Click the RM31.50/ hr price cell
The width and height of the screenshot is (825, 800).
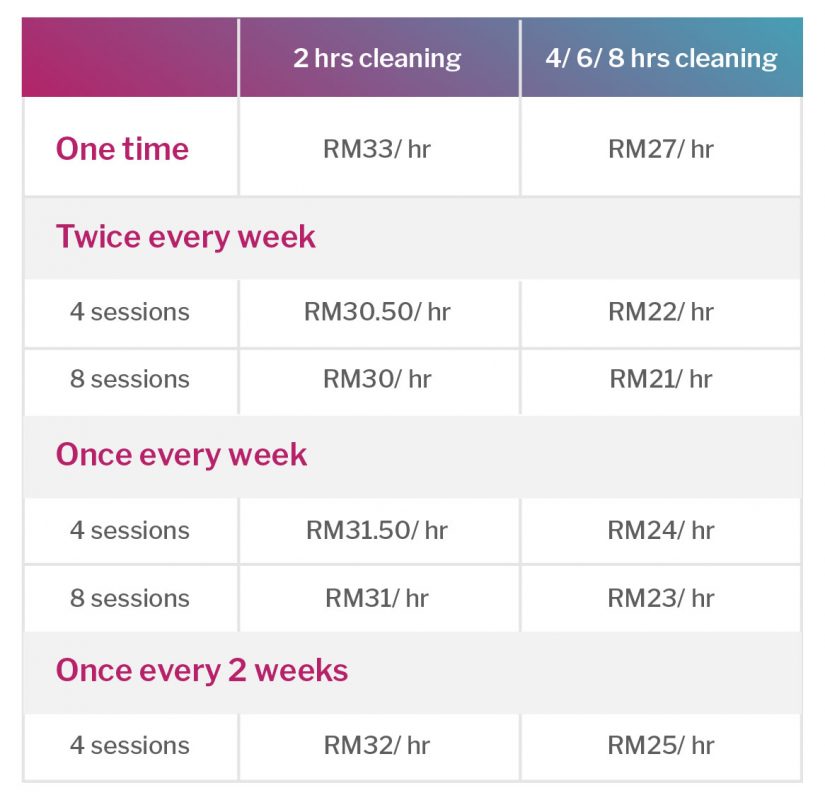click(x=377, y=530)
